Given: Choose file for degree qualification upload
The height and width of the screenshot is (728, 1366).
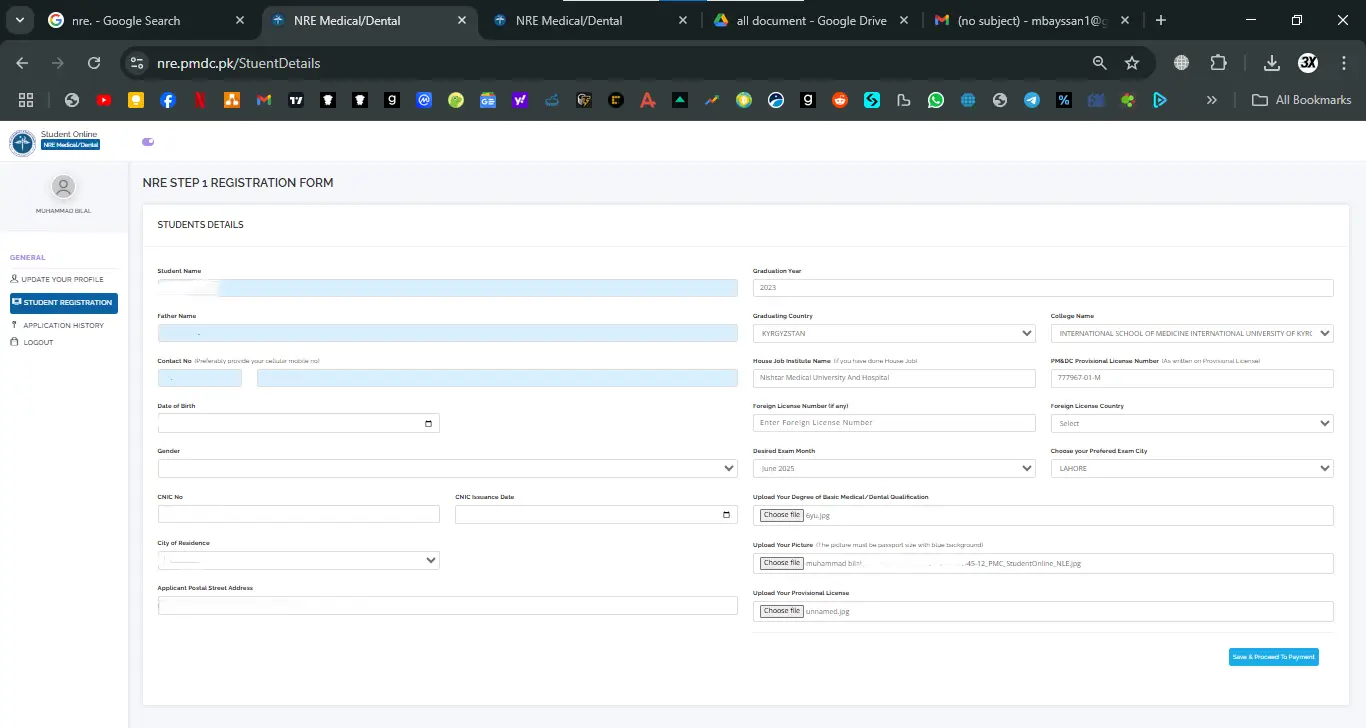Looking at the screenshot, I should click(781, 515).
